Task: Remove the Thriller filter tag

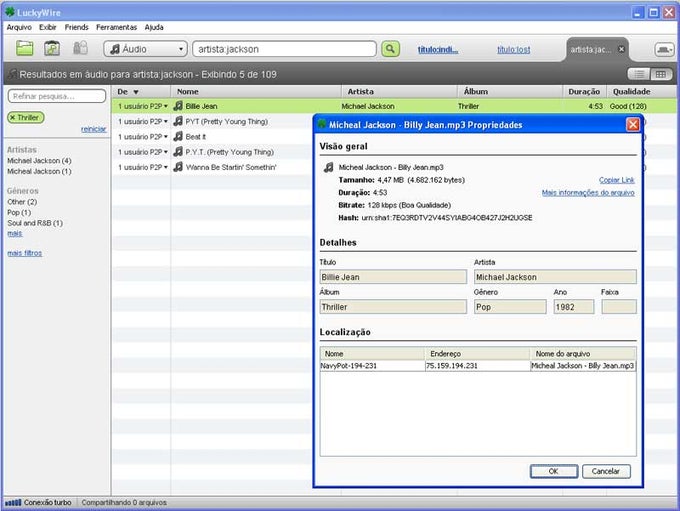Action: (x=13, y=118)
